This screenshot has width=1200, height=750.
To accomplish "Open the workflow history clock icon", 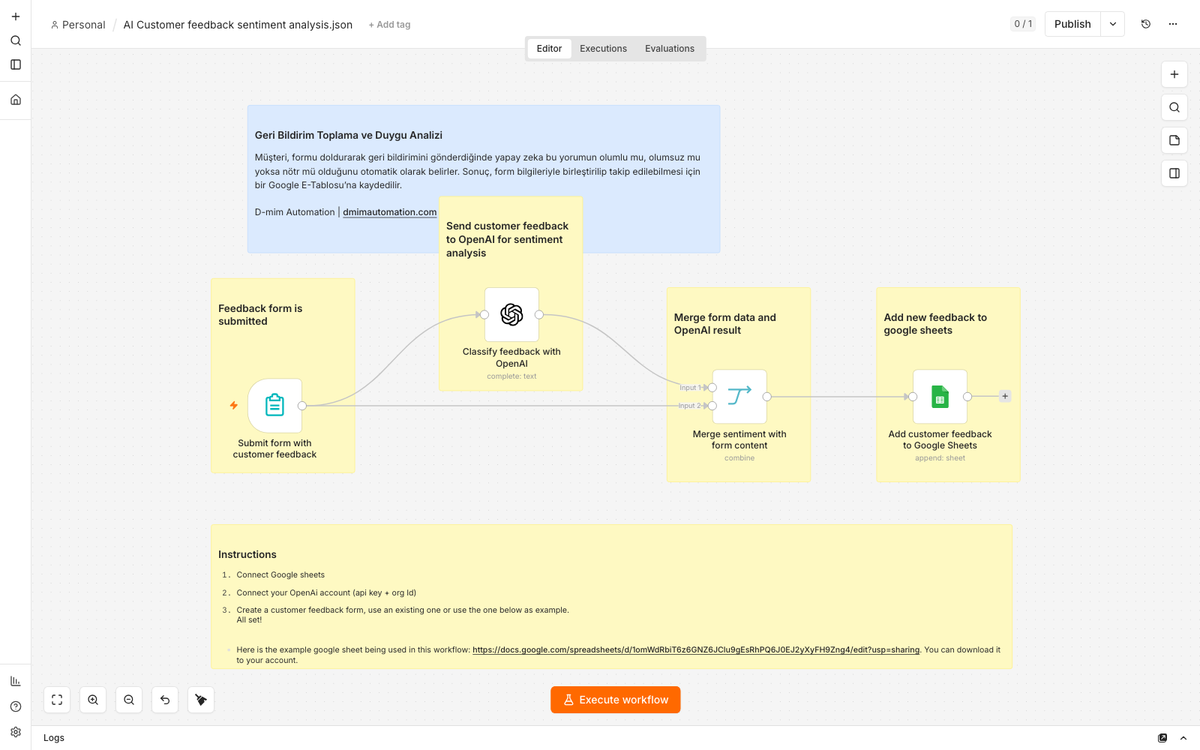I will (x=1146, y=24).
